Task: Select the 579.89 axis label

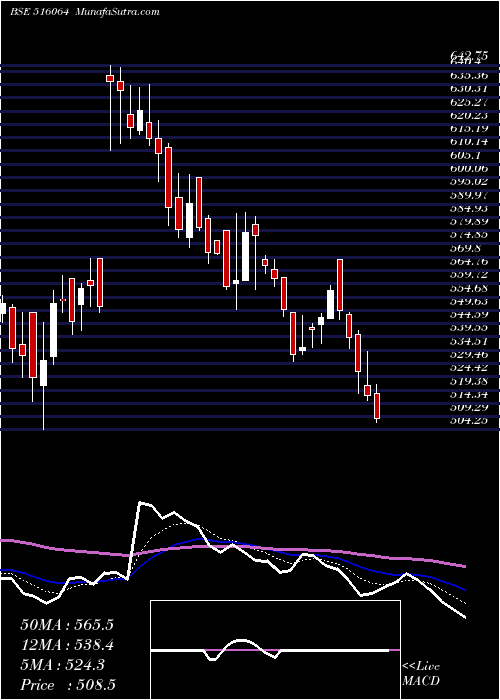Action: click(469, 221)
